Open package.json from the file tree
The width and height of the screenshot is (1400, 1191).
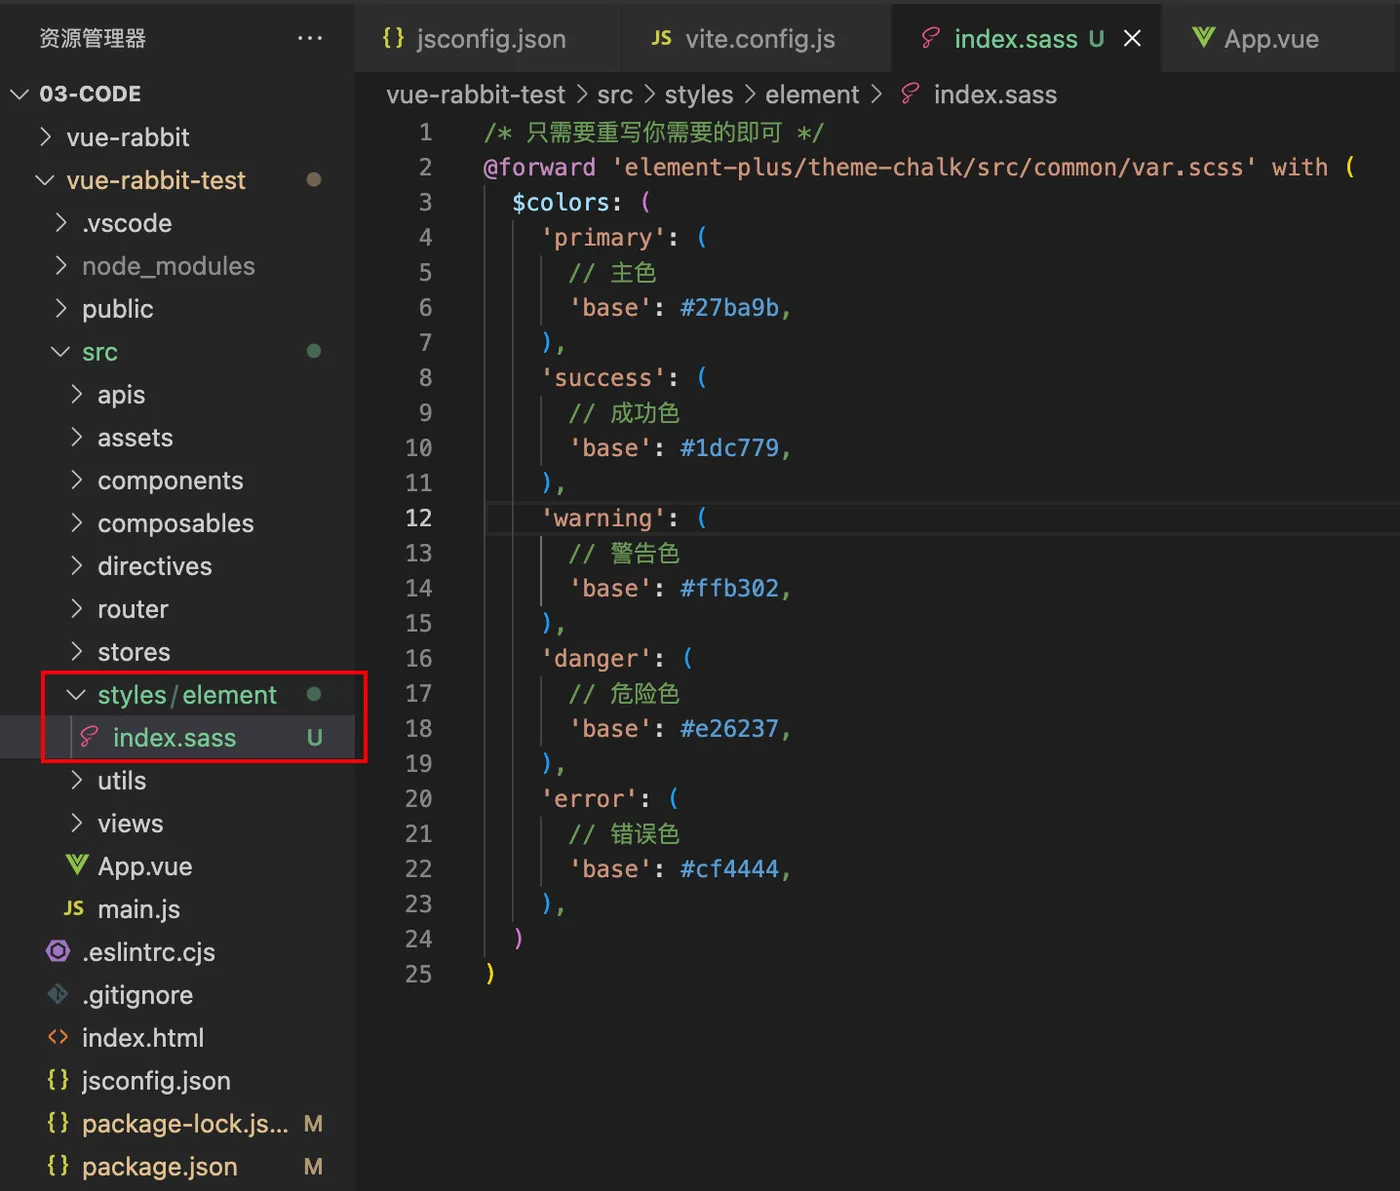[x=160, y=1166]
